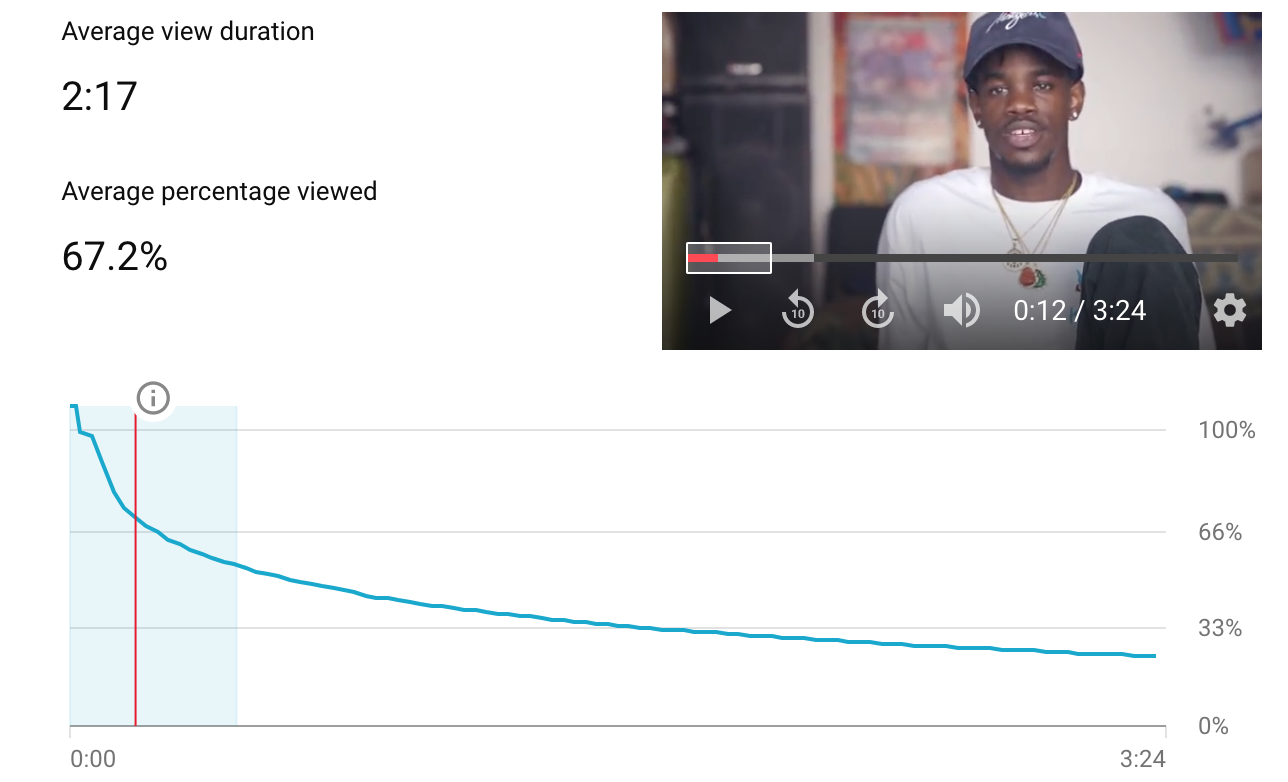The height and width of the screenshot is (782, 1288).
Task: Rewind video 10 seconds
Action: click(x=797, y=310)
